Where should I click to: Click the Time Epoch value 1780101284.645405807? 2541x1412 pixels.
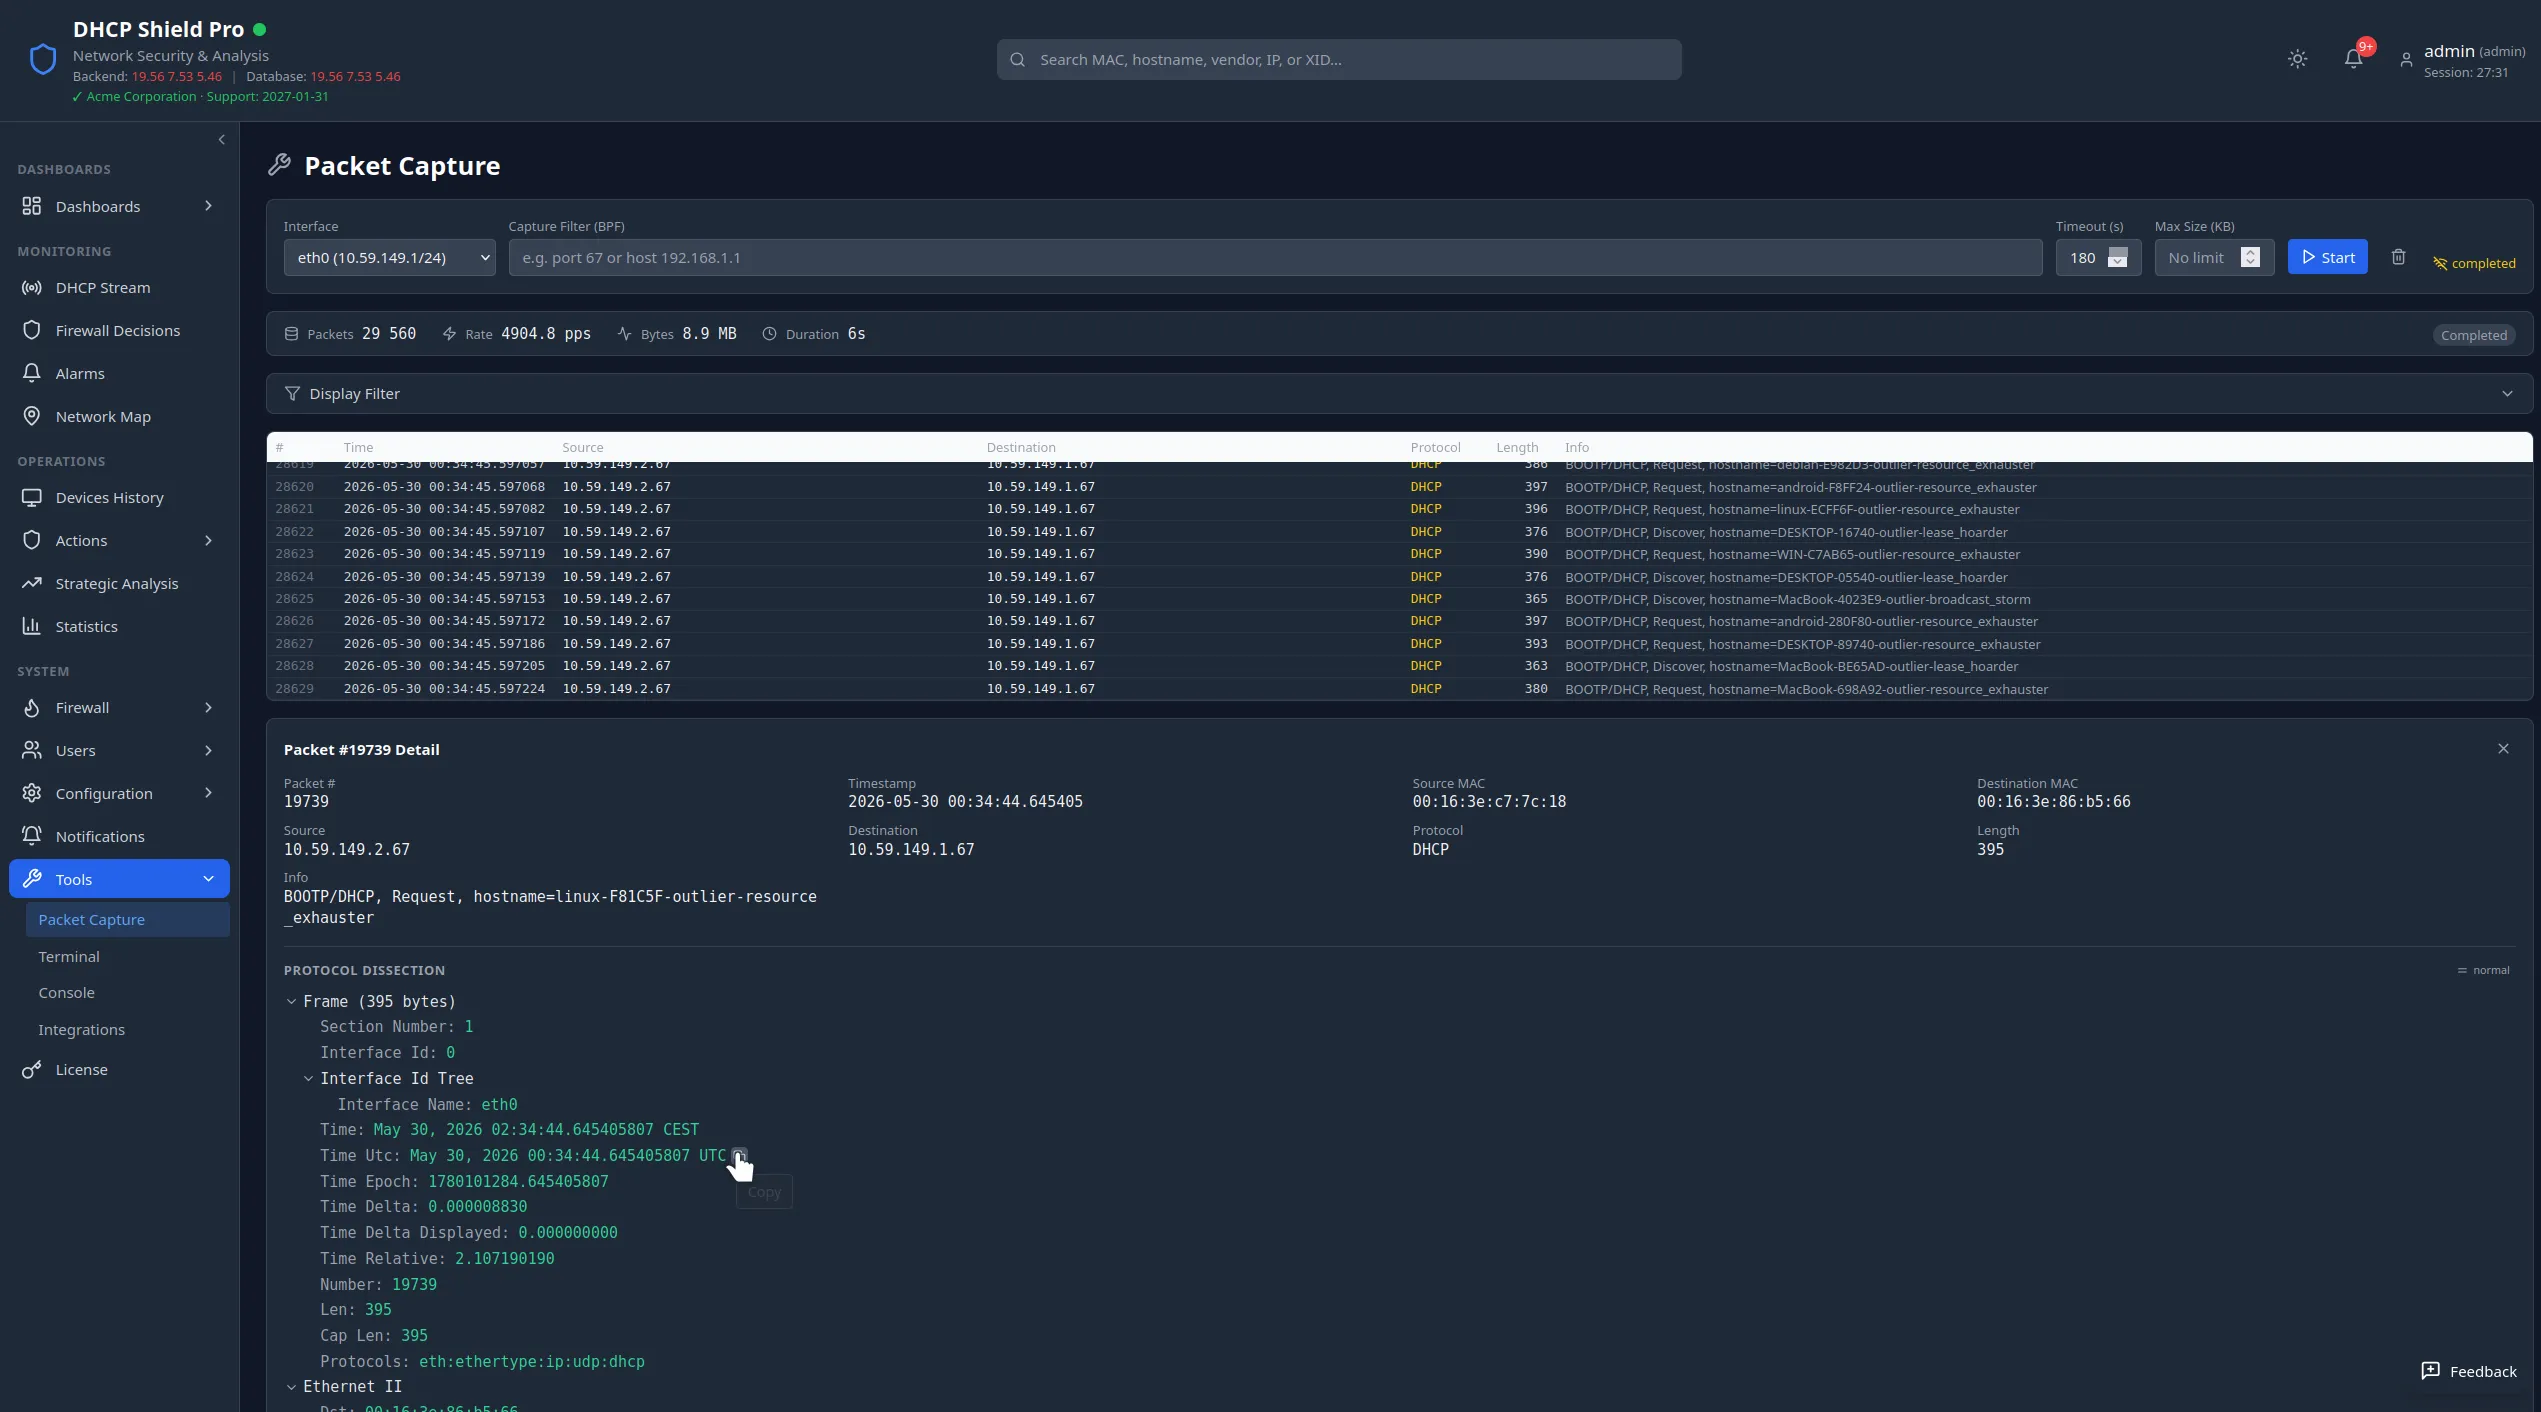pyautogui.click(x=518, y=1182)
